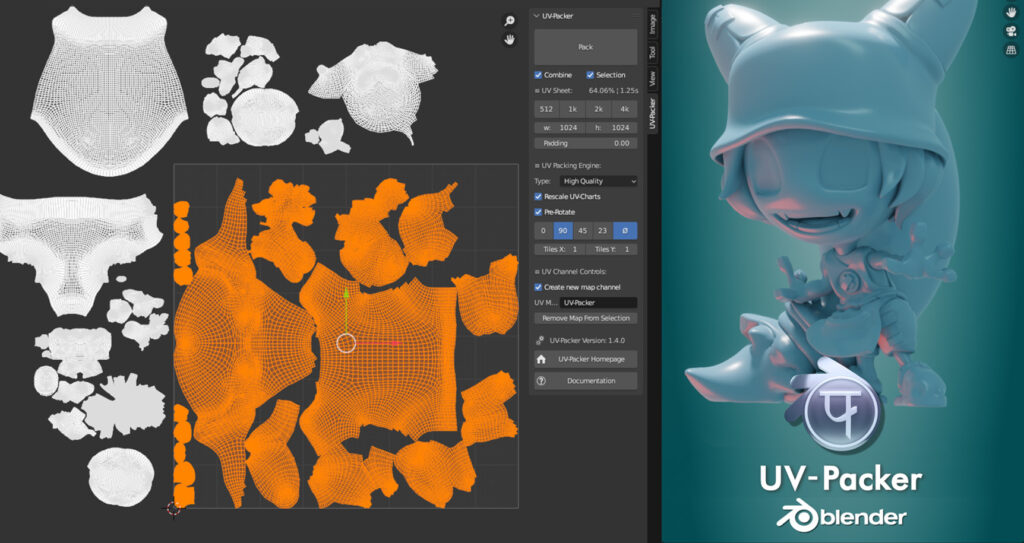Switch perspective/orthographic grid icon in 3D viewport
The image size is (1024, 543).
1011,50
